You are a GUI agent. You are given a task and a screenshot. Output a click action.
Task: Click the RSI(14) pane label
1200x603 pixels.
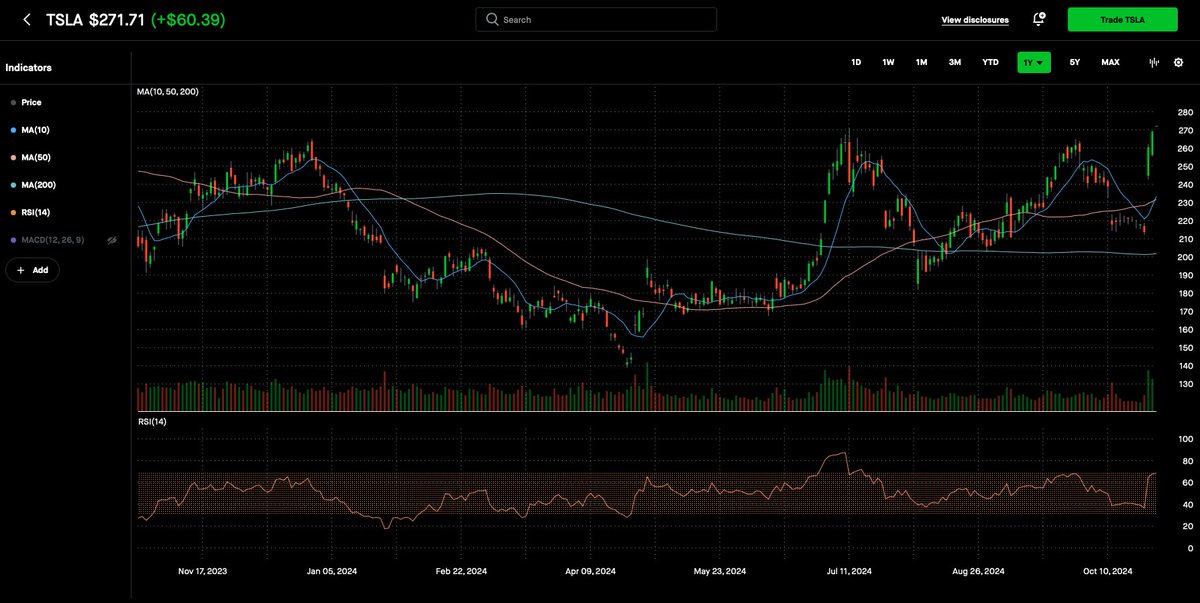[152, 422]
